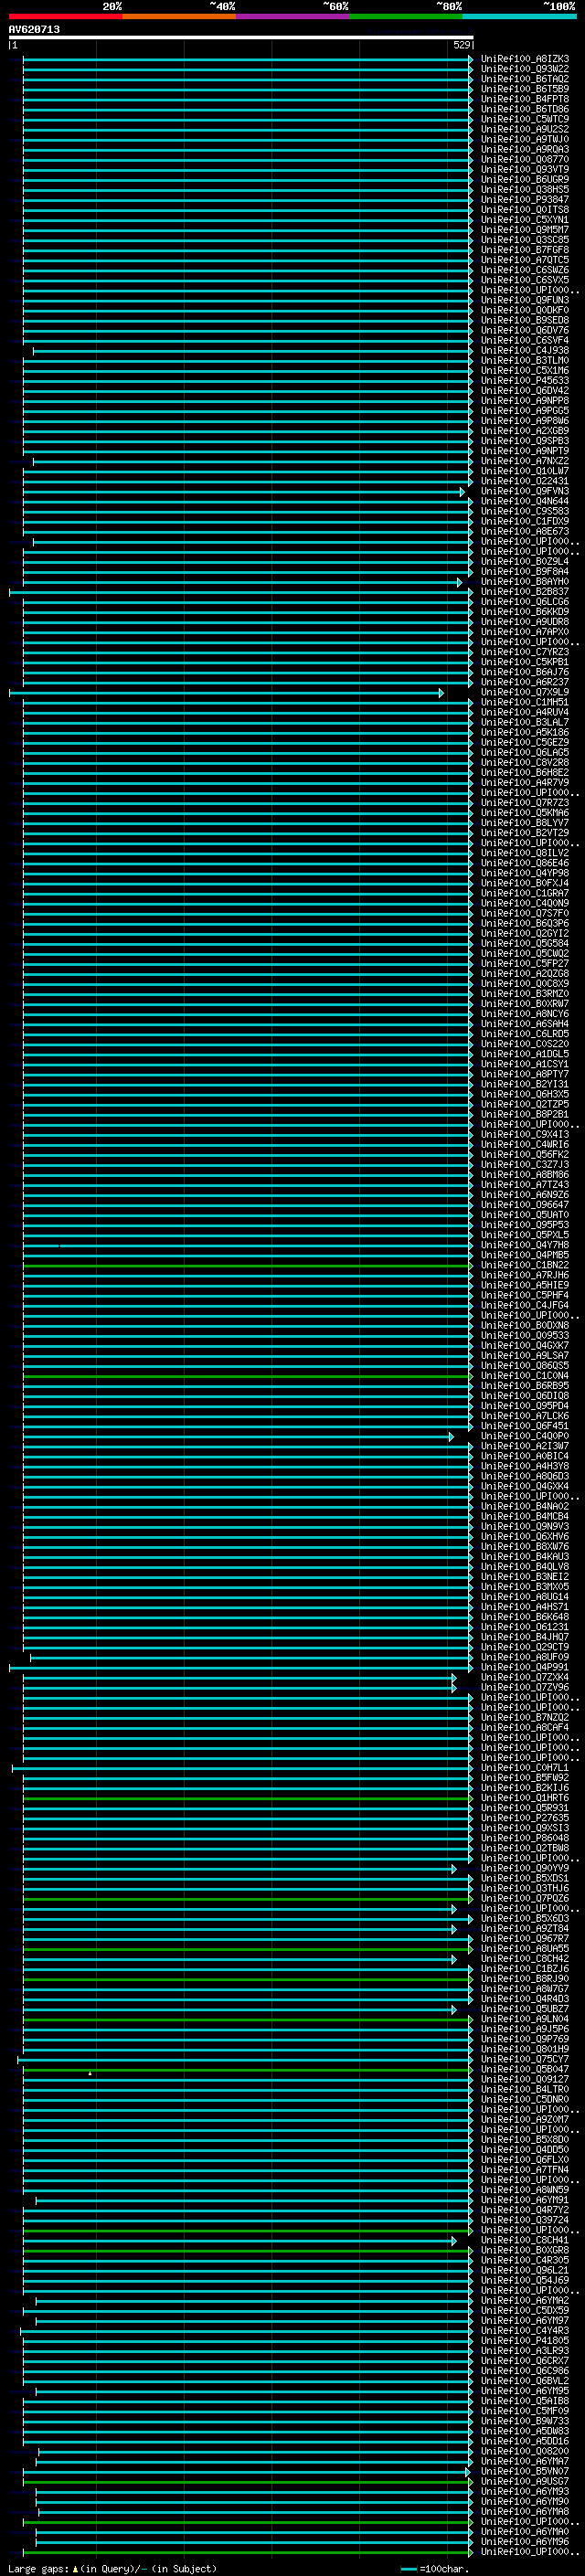Open hit UniRef100_B4FPT8
585x2576 pixels.
pos(524,100)
